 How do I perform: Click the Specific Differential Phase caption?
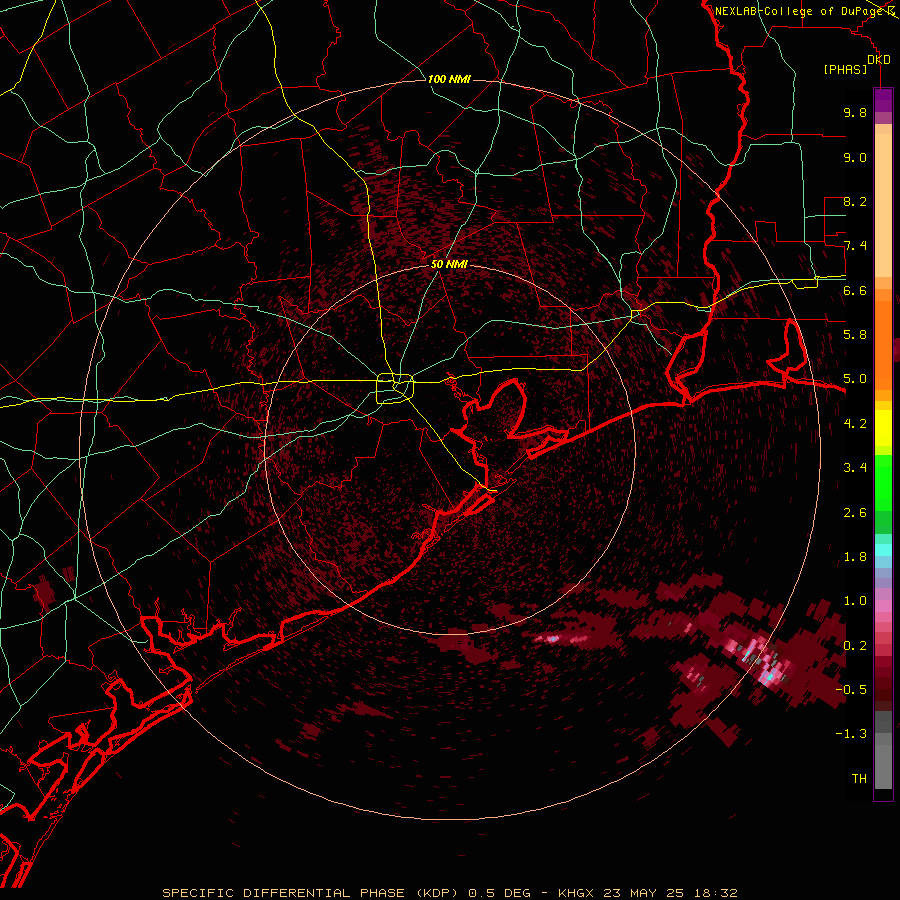coord(449,893)
